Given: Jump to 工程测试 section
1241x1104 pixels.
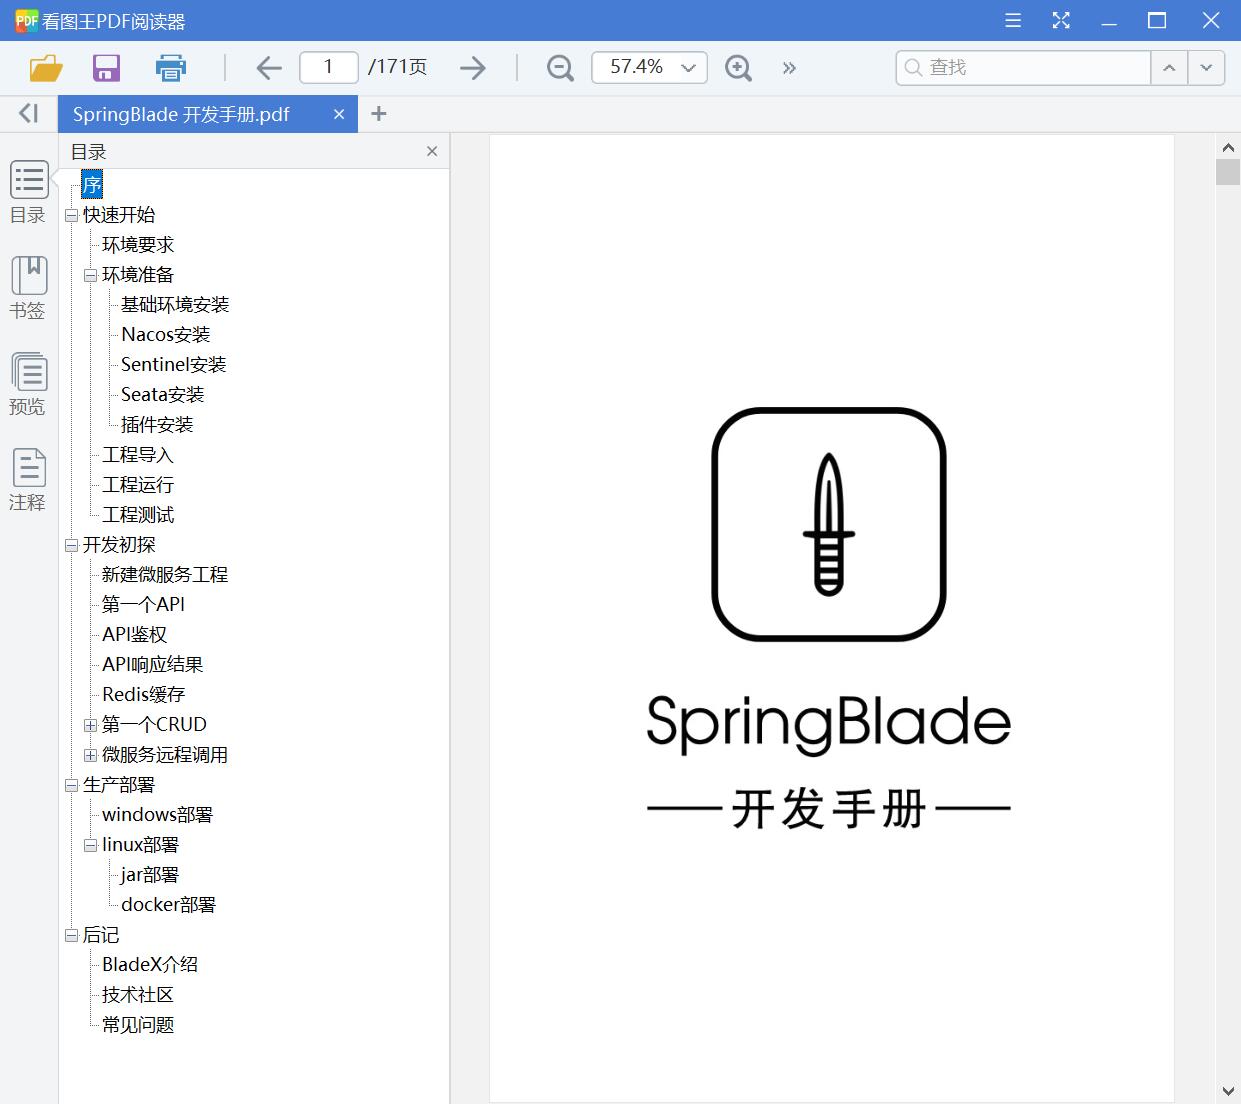Looking at the screenshot, I should [x=138, y=515].
